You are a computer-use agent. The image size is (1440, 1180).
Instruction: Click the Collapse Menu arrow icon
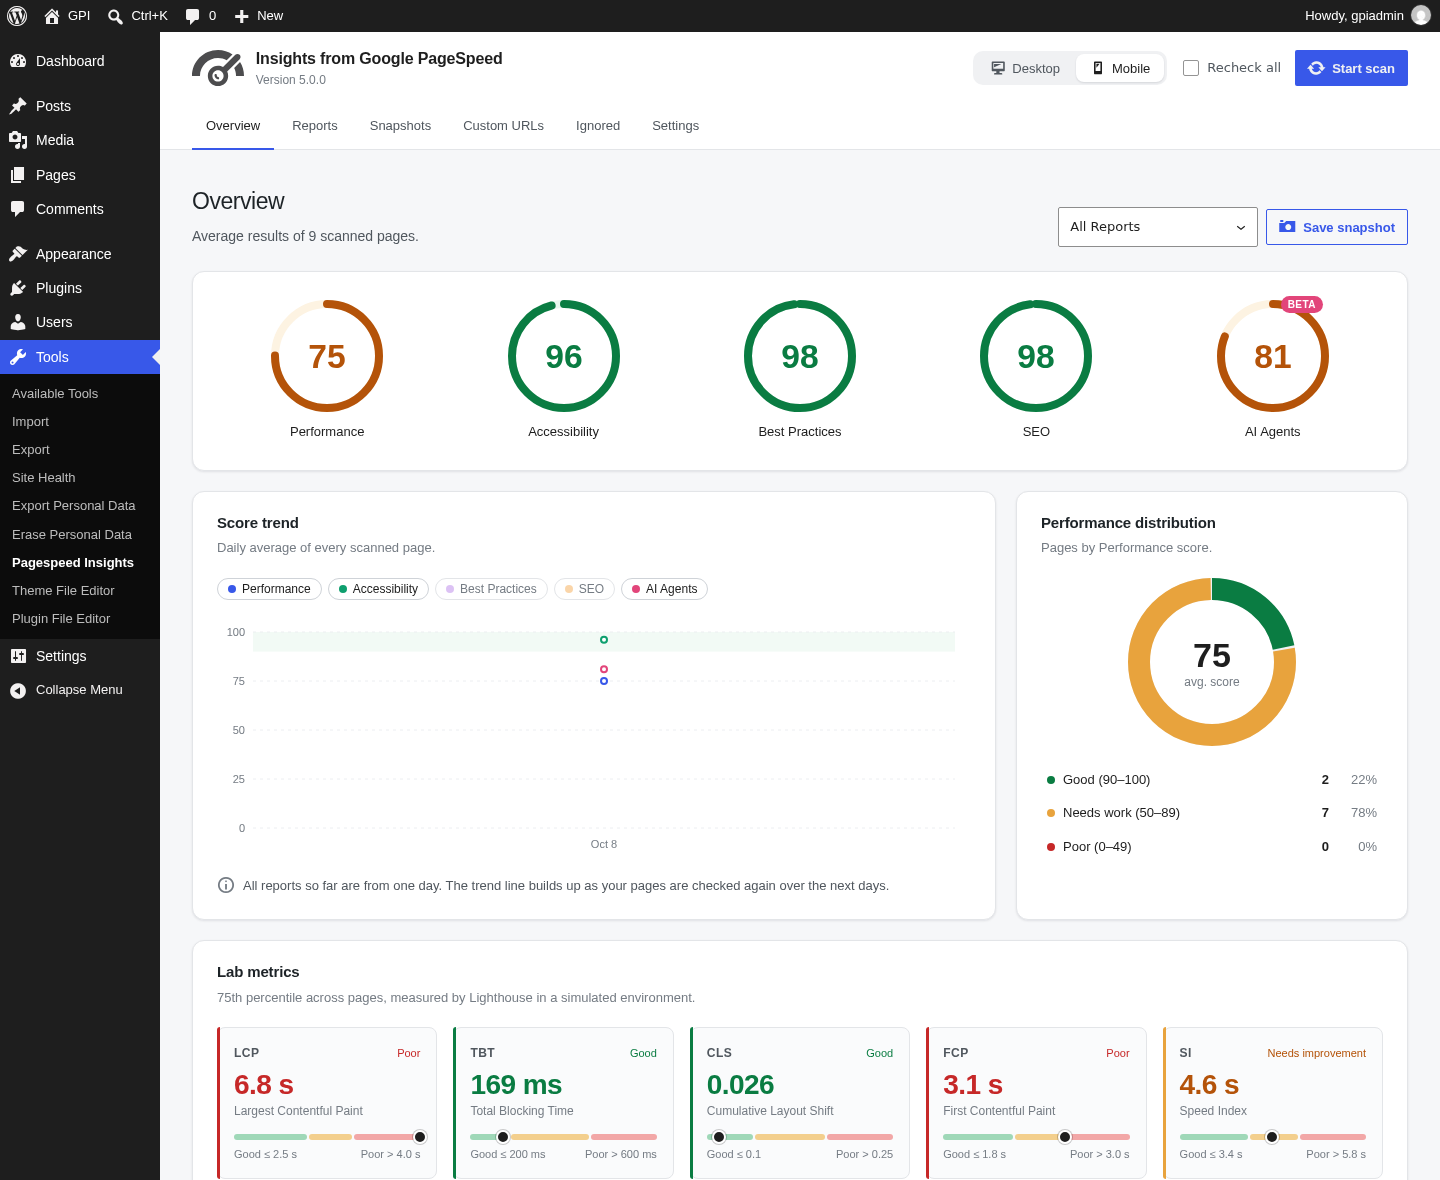(x=18, y=690)
